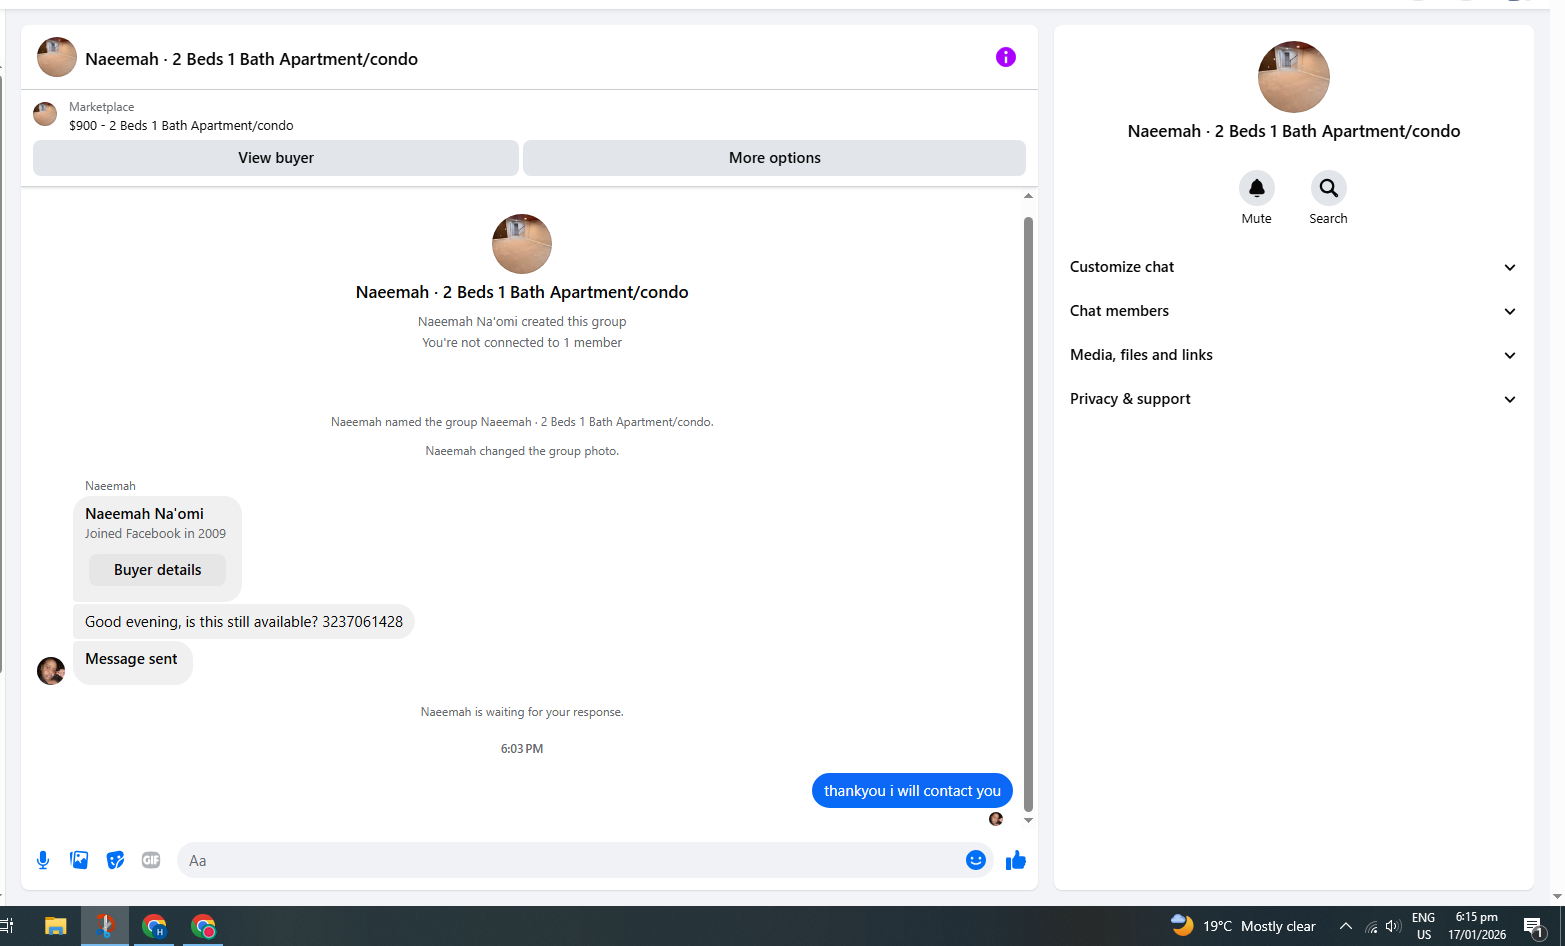Expand the Privacy & support section
Image resolution: width=1565 pixels, height=946 pixels.
point(1294,399)
